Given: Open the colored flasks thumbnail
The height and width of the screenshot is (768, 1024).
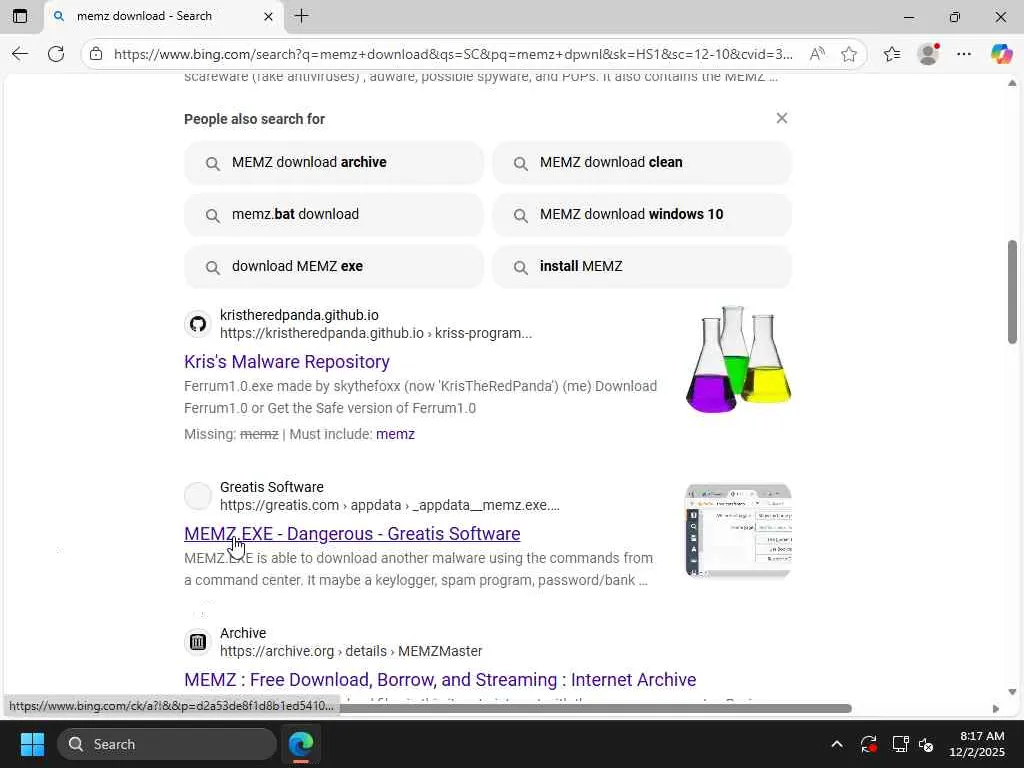Looking at the screenshot, I should click(x=738, y=359).
